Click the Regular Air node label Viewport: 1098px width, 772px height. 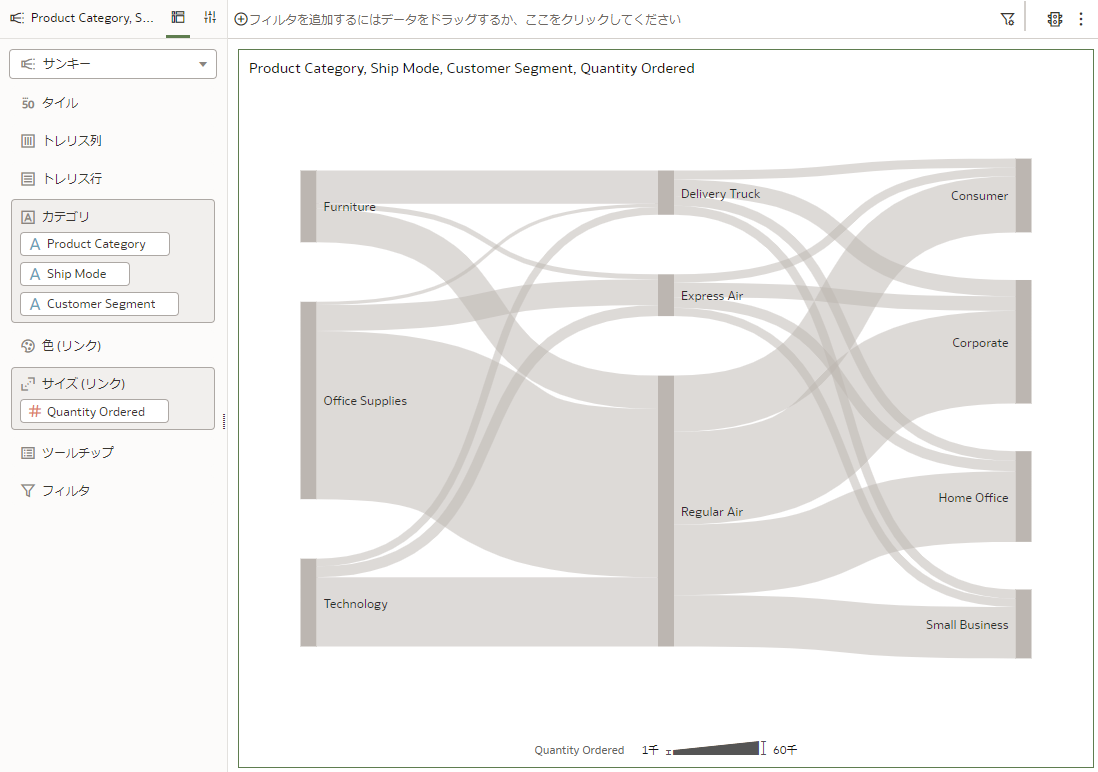(711, 512)
